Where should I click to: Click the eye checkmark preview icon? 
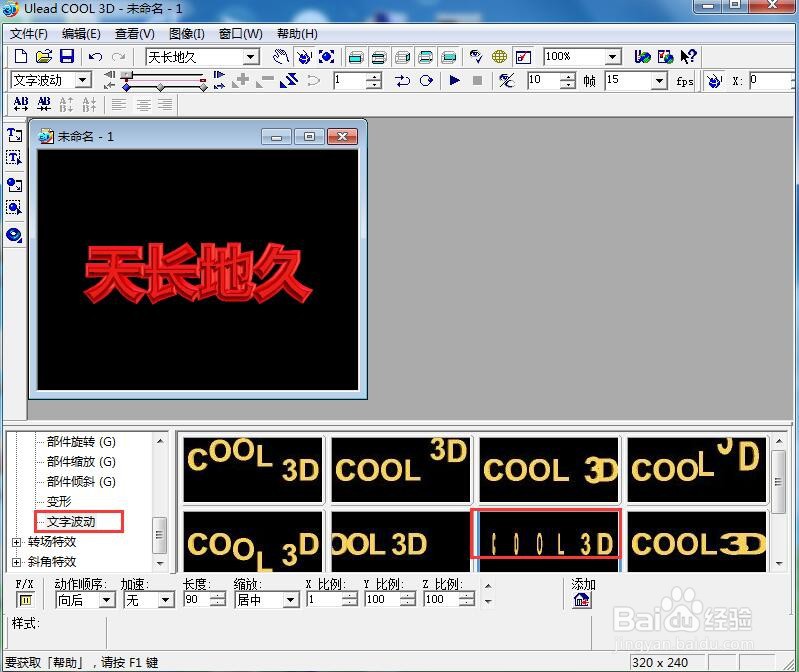[475, 57]
